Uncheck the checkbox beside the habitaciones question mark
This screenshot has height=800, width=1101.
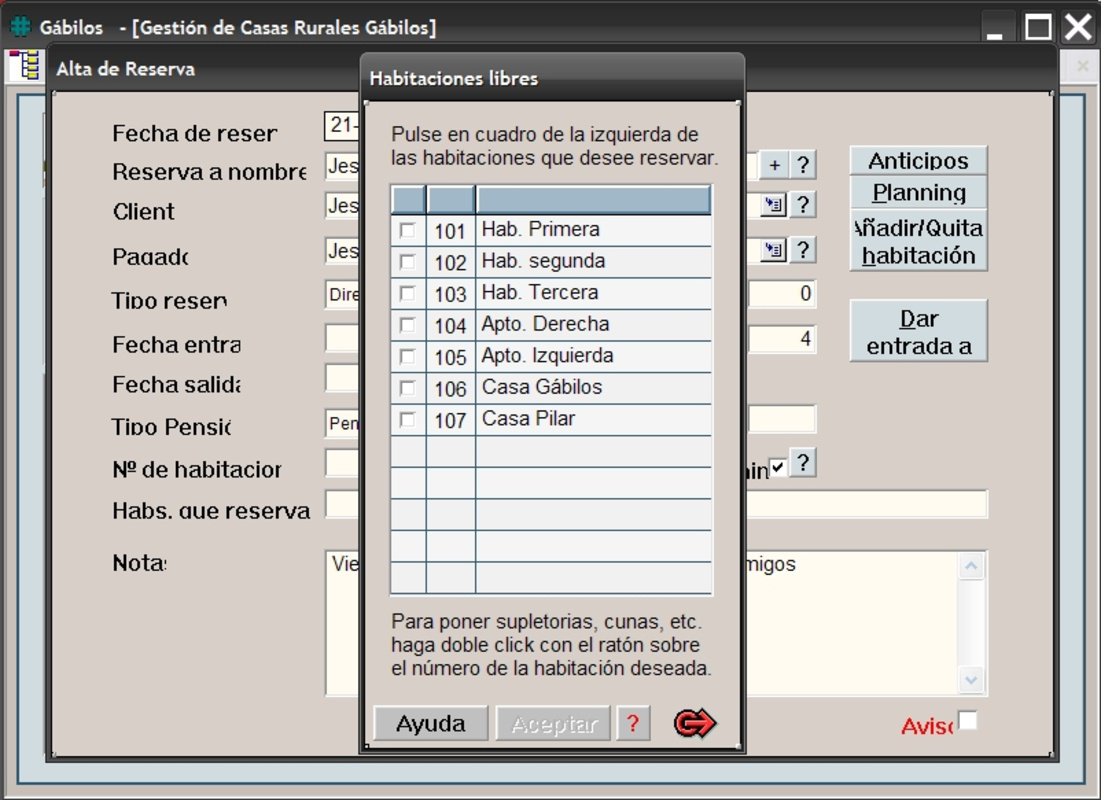(777, 467)
